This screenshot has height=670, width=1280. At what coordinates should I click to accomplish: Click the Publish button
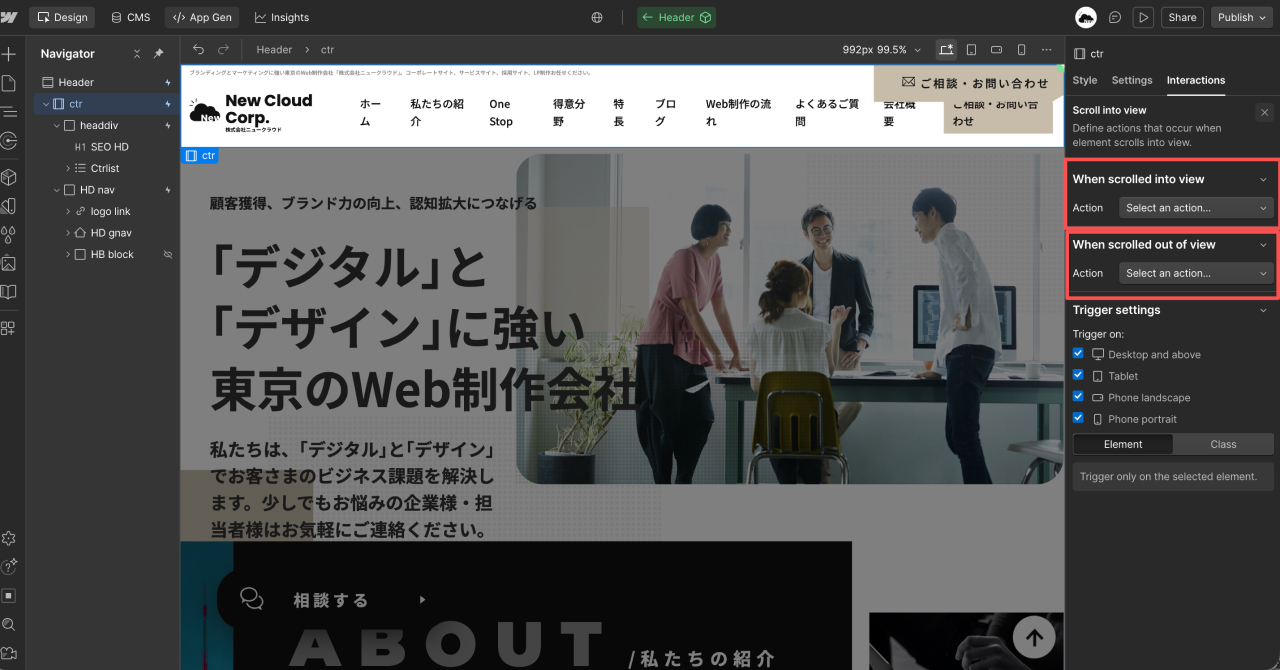tap(1241, 17)
